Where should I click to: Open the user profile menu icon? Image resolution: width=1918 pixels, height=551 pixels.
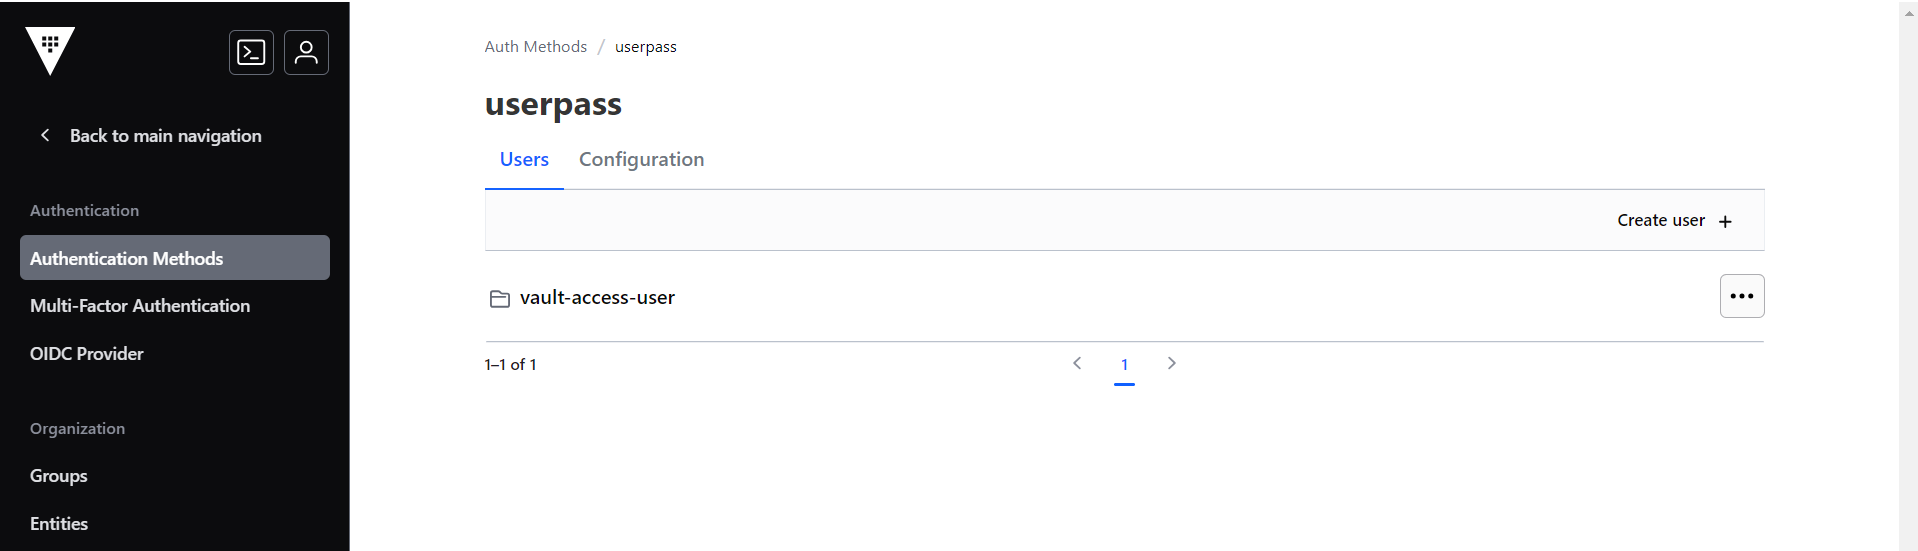pyautogui.click(x=306, y=53)
